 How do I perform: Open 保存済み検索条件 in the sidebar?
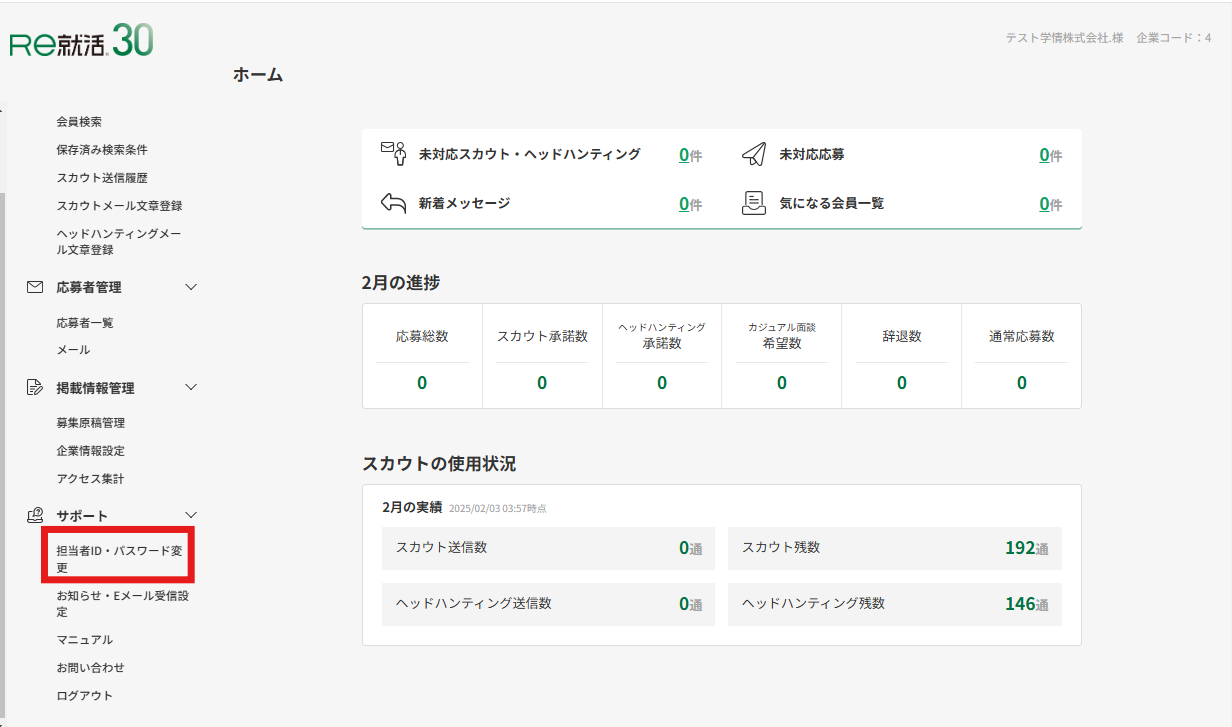point(102,150)
